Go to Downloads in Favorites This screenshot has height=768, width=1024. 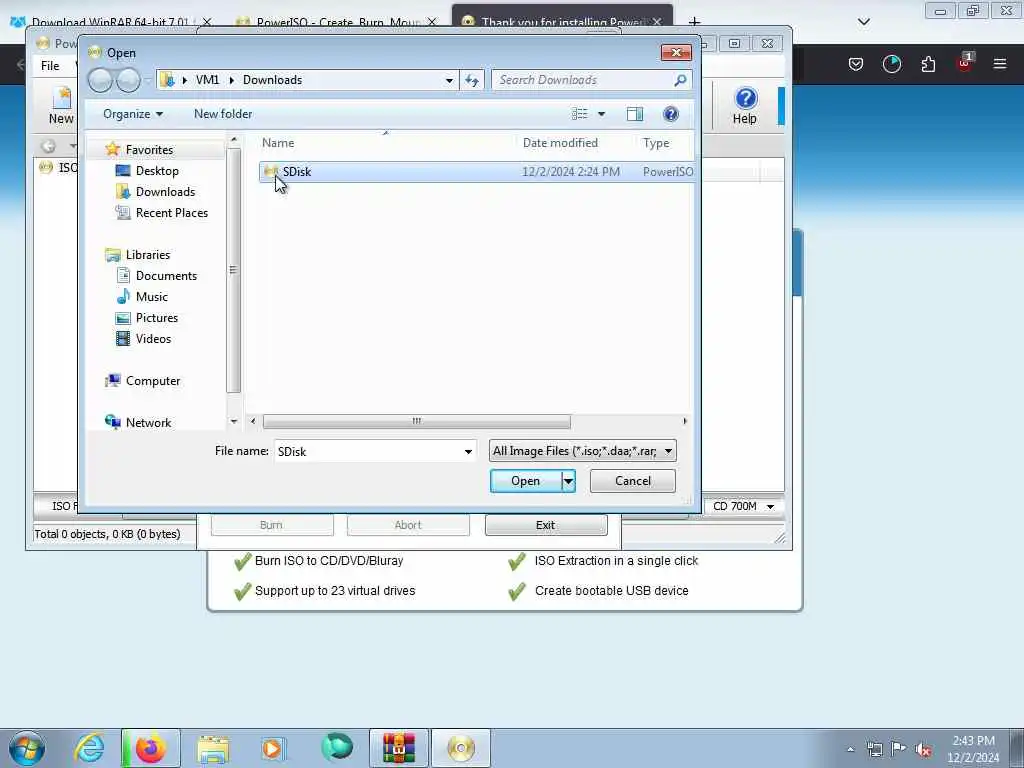point(165,191)
